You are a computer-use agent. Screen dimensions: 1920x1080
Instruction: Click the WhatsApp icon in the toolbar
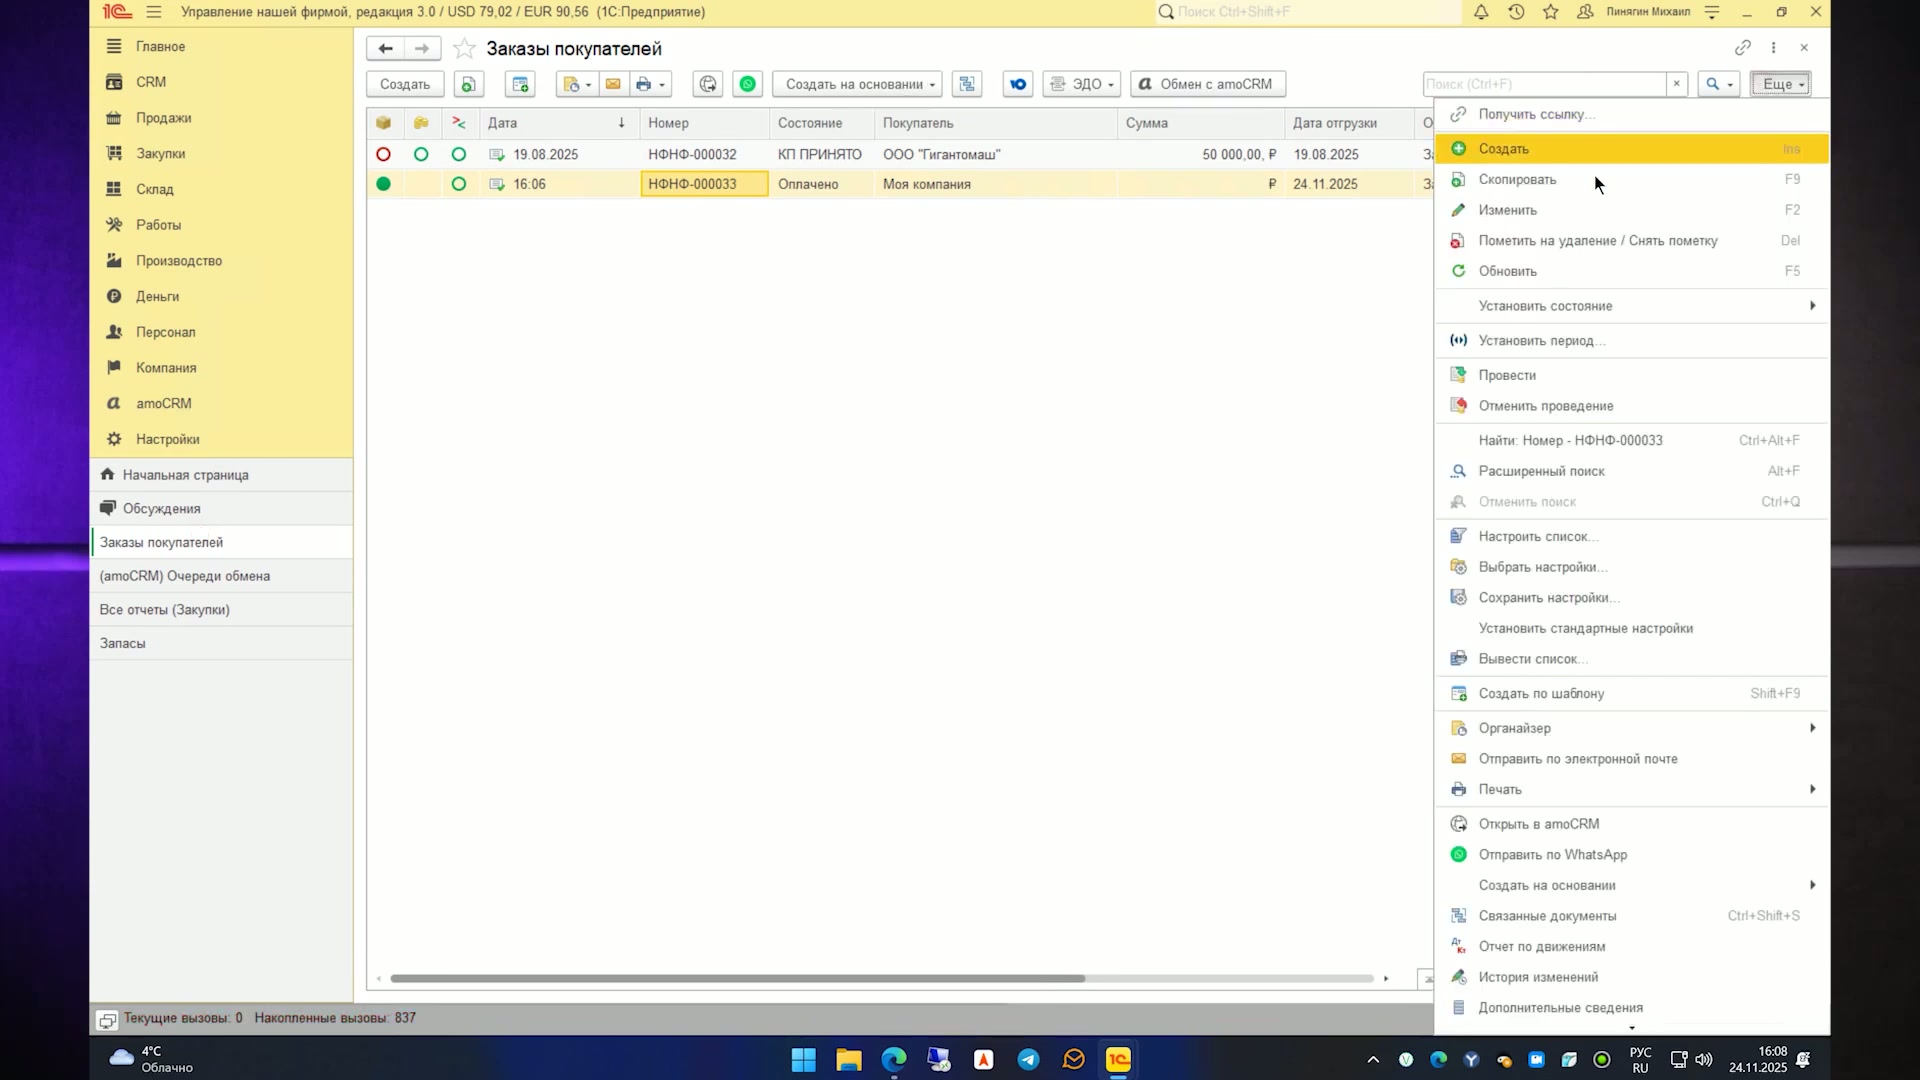point(748,84)
